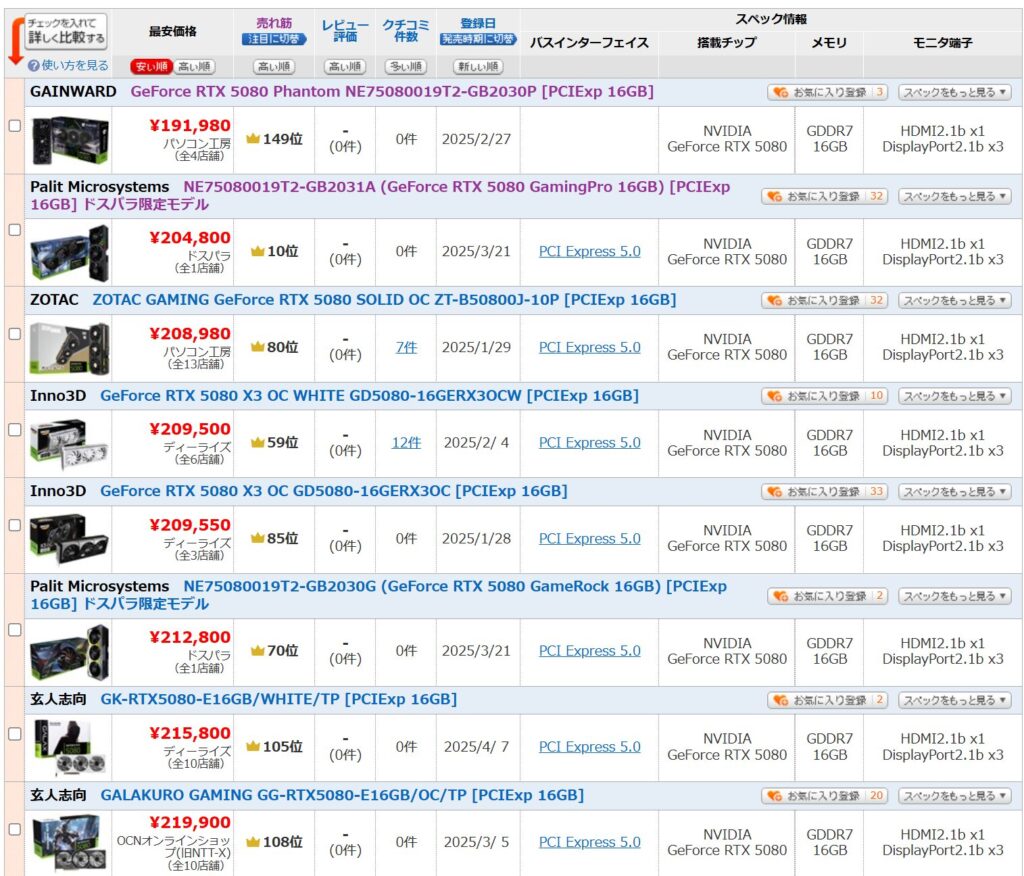The height and width of the screenshot is (876, 1024).
Task: Click PCI Express 5.0 in ZOTAC row
Action: [590, 348]
